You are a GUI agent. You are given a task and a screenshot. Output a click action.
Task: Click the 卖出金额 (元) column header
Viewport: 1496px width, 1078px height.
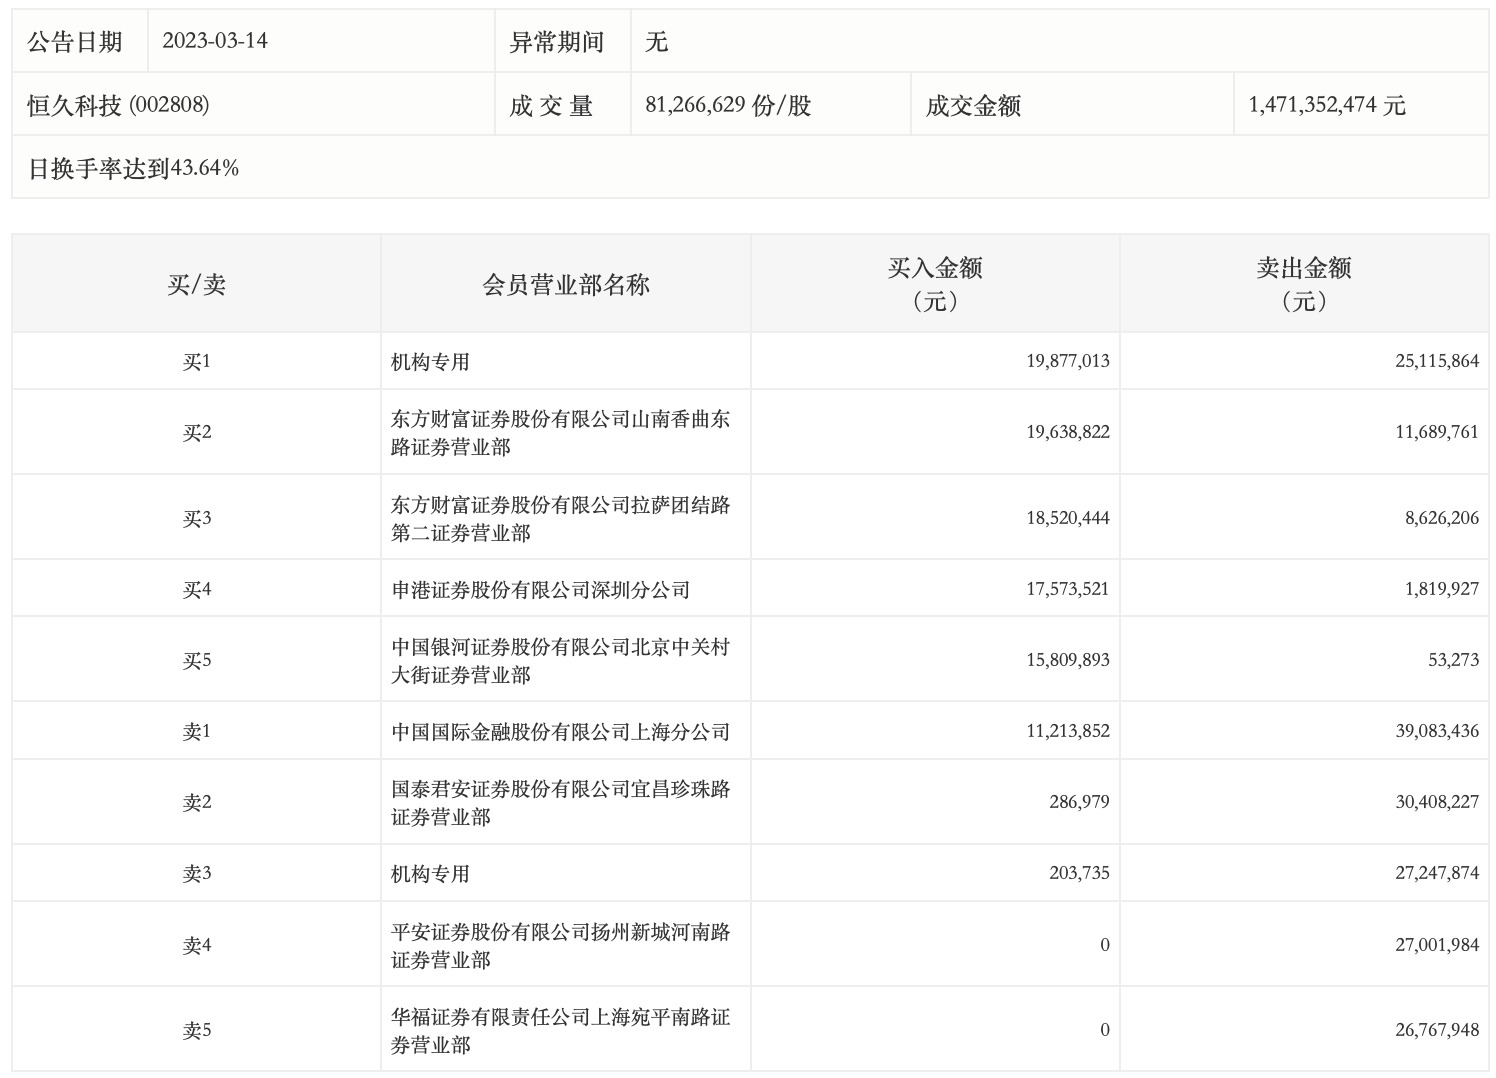(1304, 284)
